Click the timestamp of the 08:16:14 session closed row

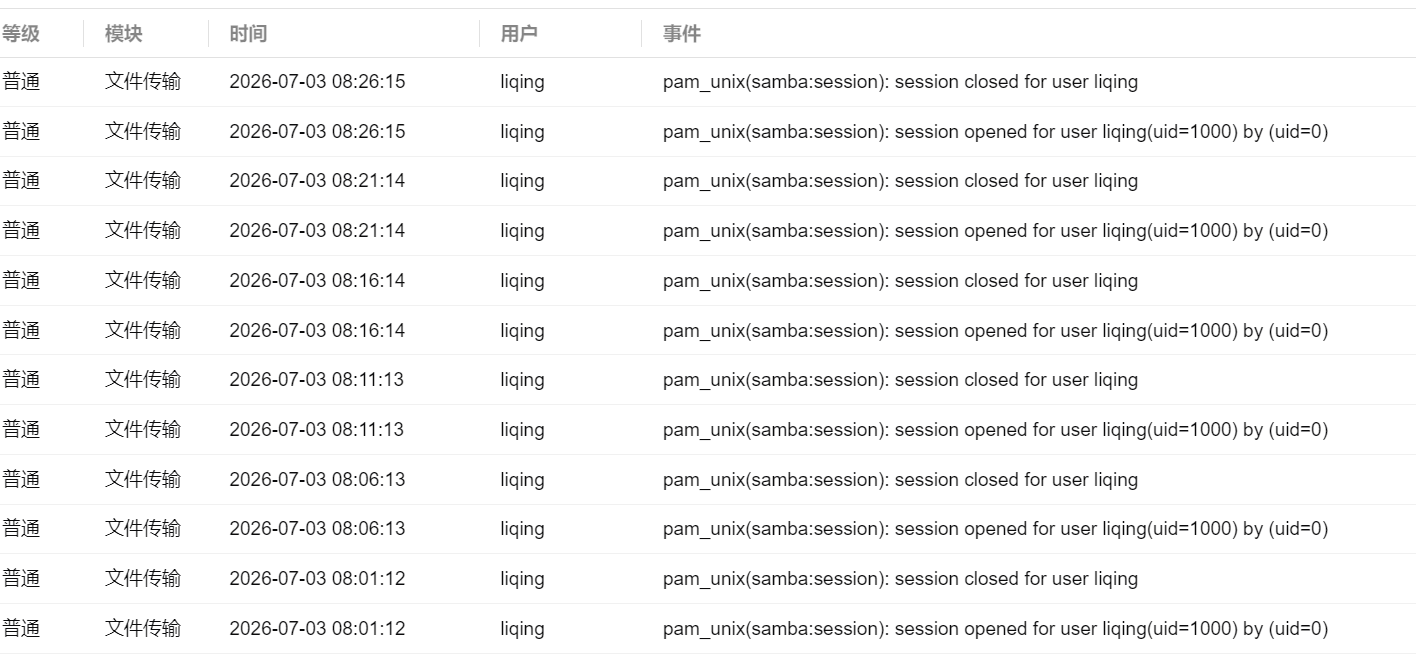[317, 281]
